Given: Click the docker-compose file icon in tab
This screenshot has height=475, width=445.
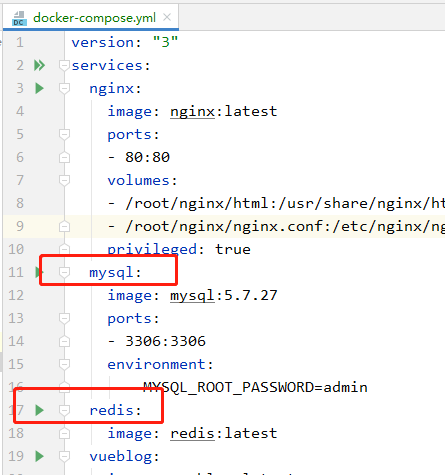Looking at the screenshot, I should (19, 18).
